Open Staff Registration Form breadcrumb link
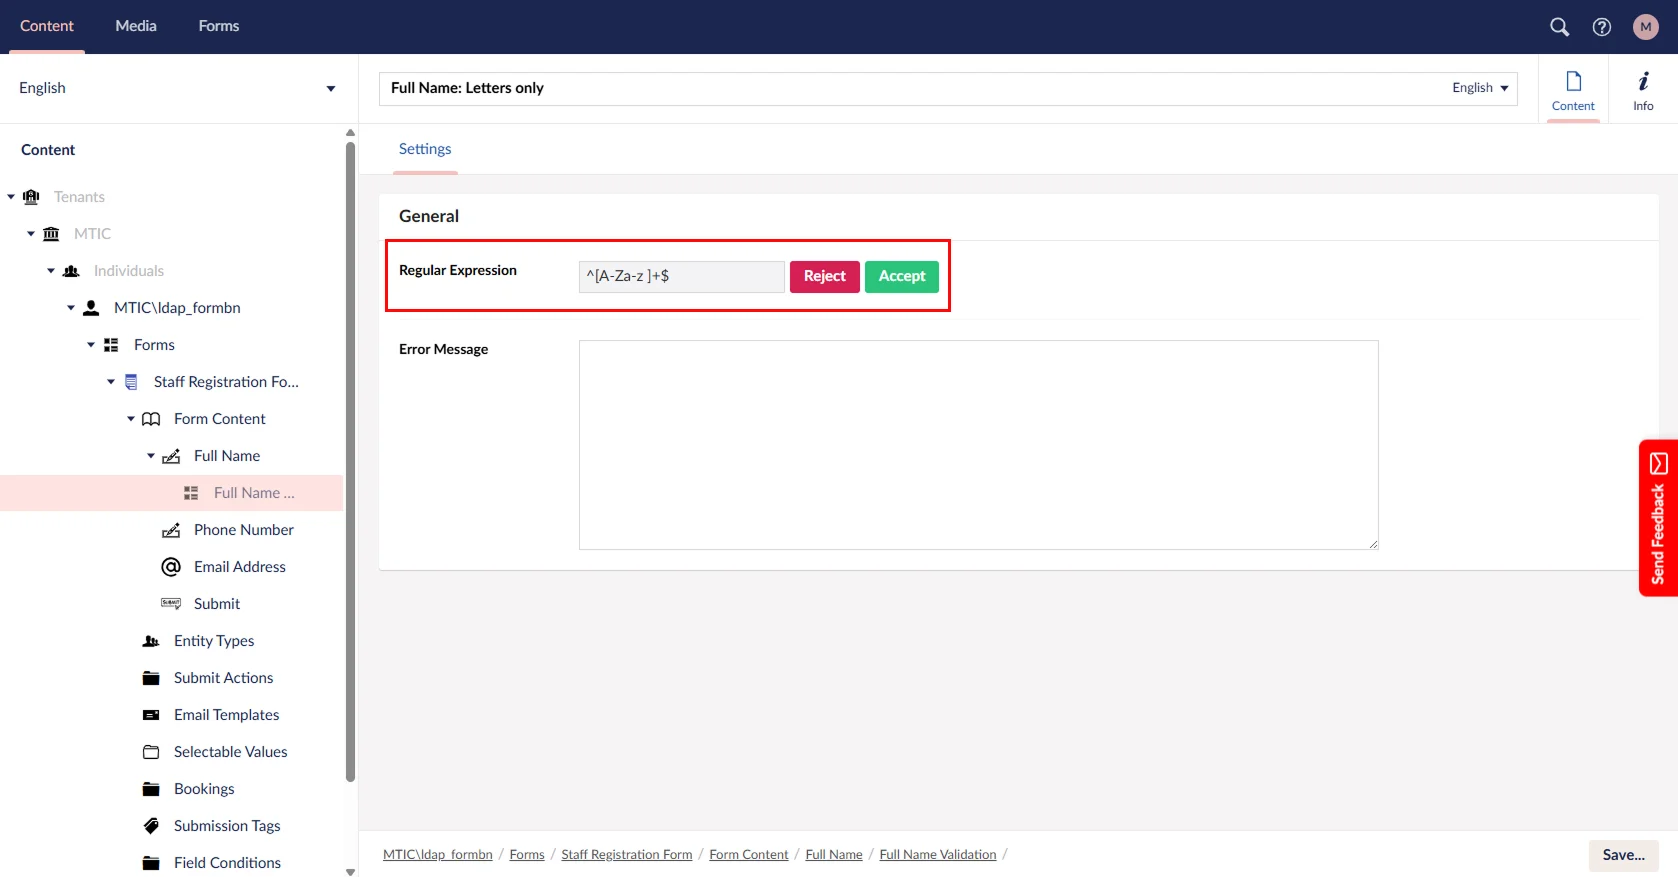Screen dimensions: 1678x877 click(626, 855)
